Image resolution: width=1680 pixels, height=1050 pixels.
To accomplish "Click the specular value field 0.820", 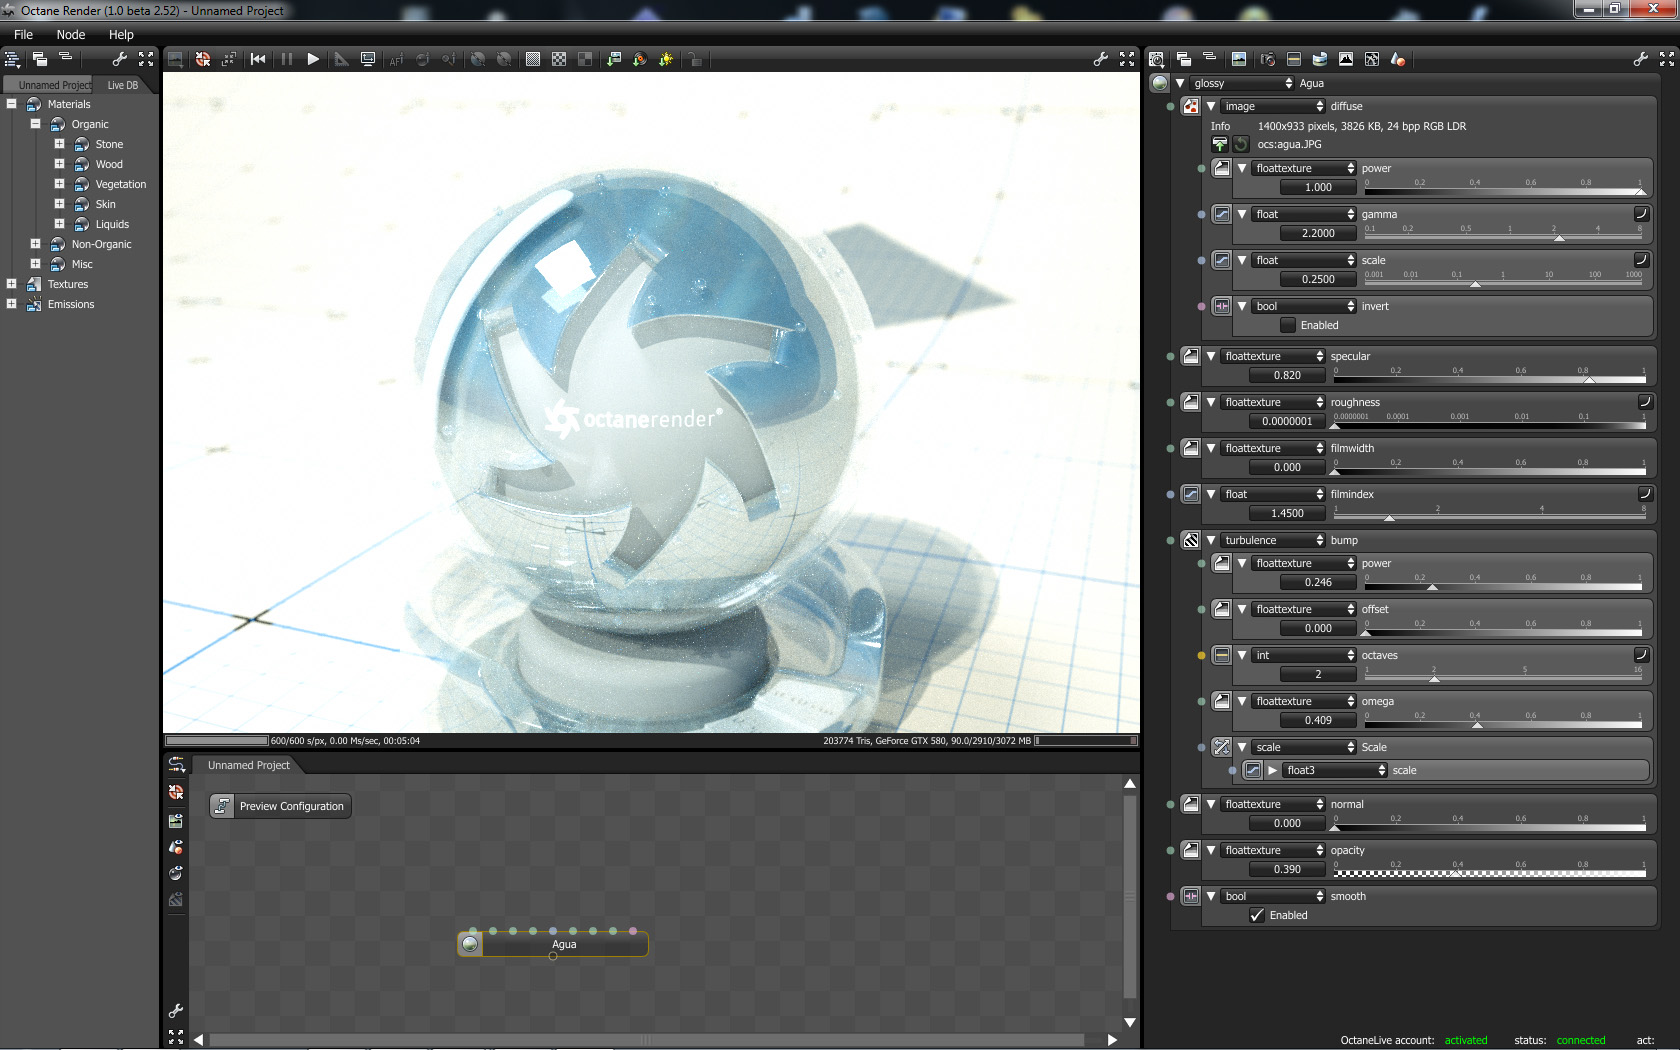I will [1287, 375].
